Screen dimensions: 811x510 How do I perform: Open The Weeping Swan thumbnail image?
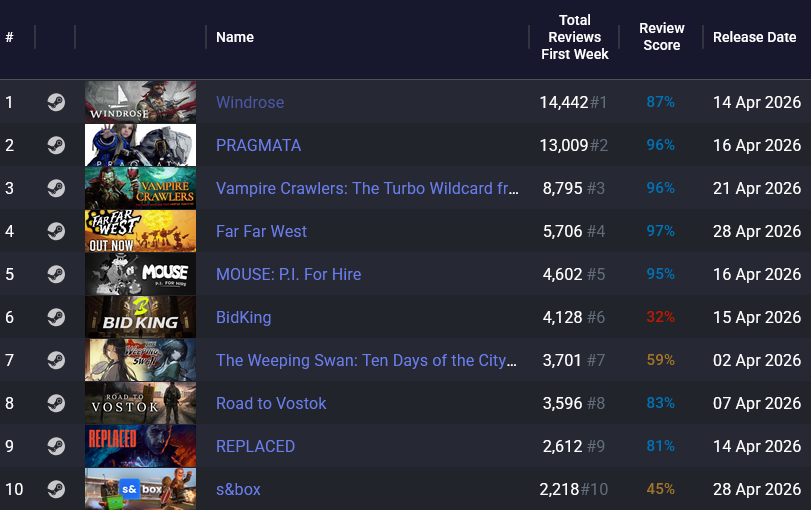pos(140,360)
